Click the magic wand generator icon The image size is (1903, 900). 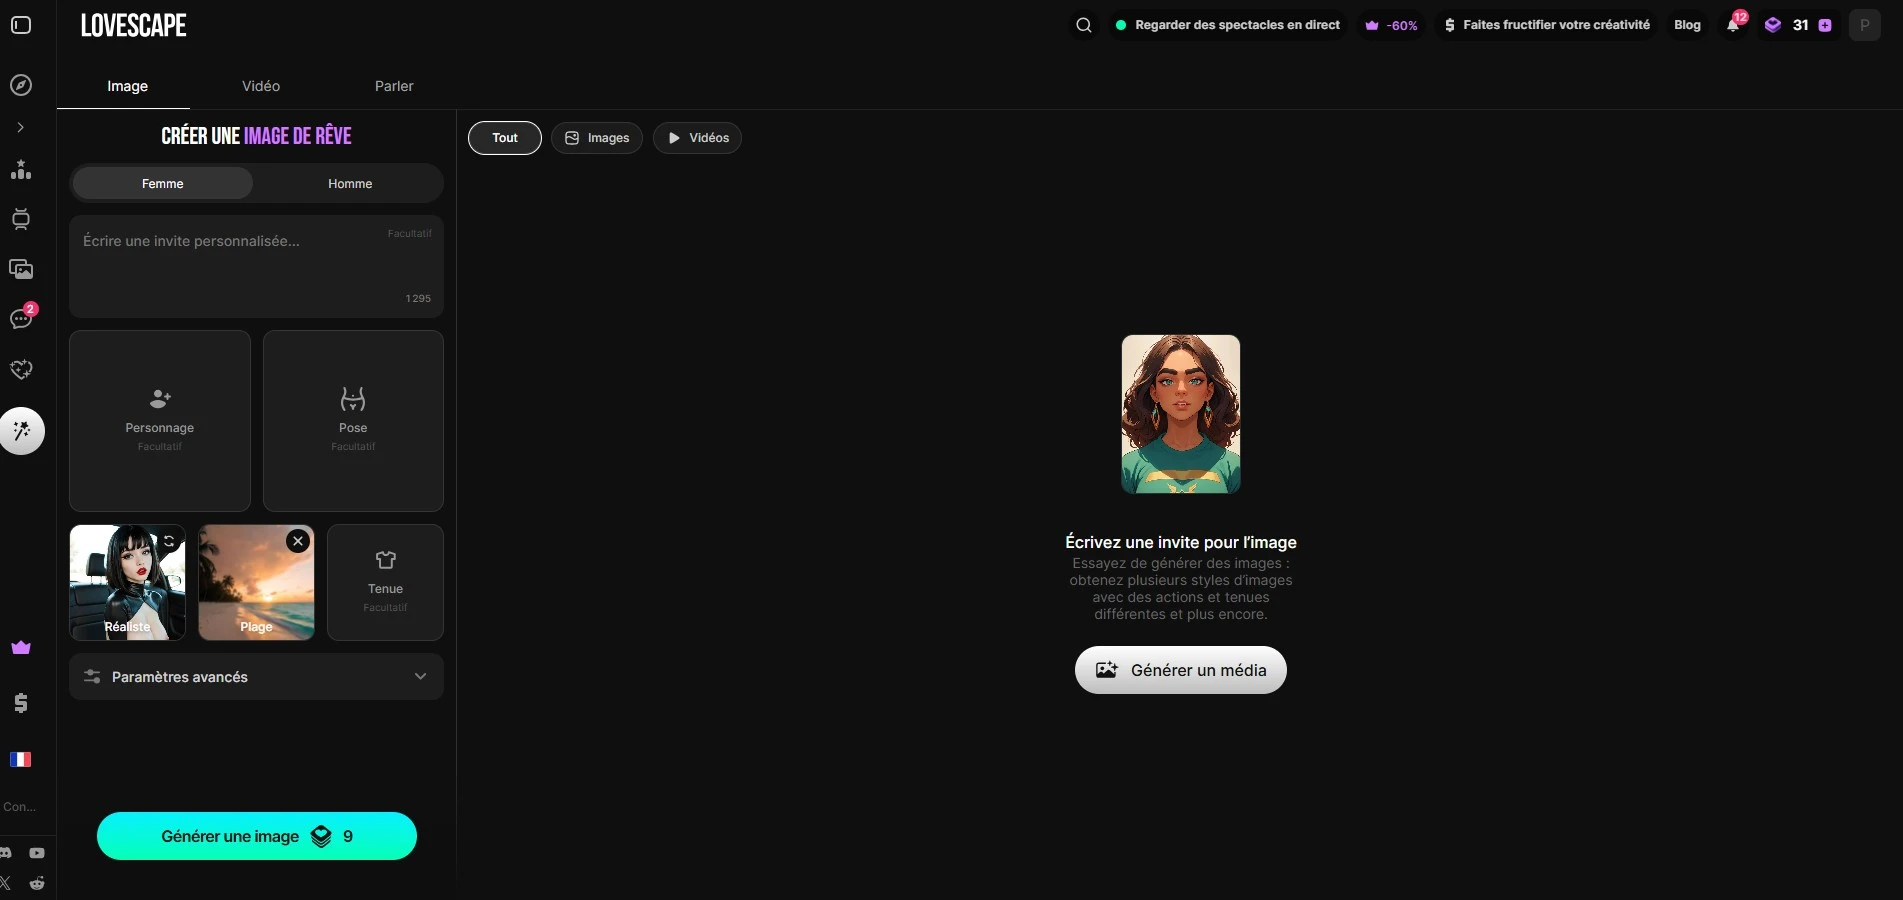(22, 431)
